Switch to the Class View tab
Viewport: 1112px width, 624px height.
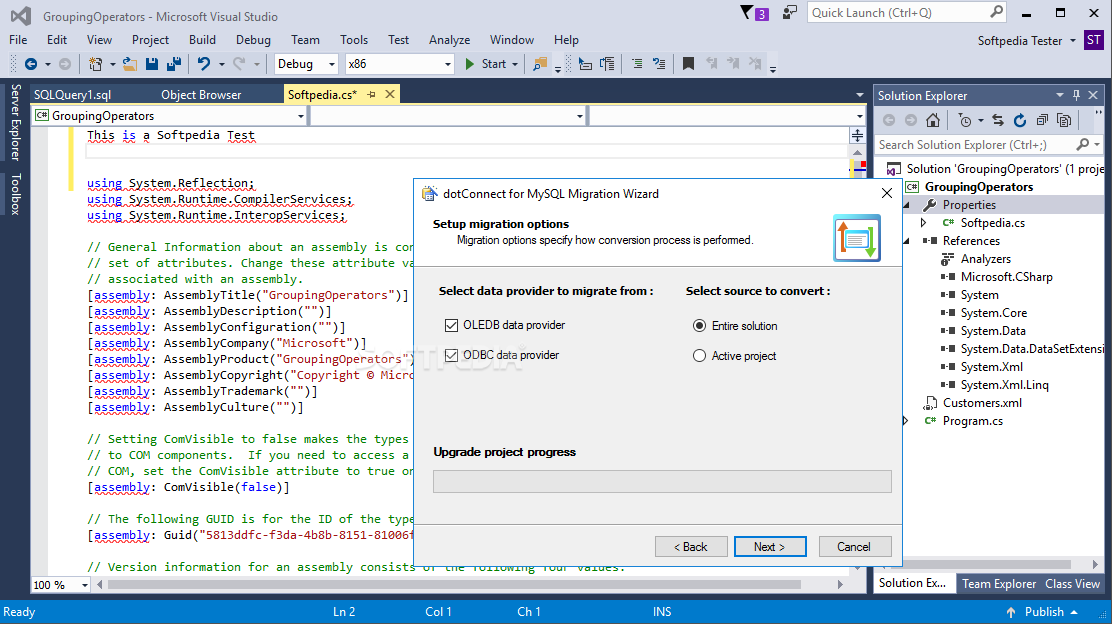tap(1072, 584)
